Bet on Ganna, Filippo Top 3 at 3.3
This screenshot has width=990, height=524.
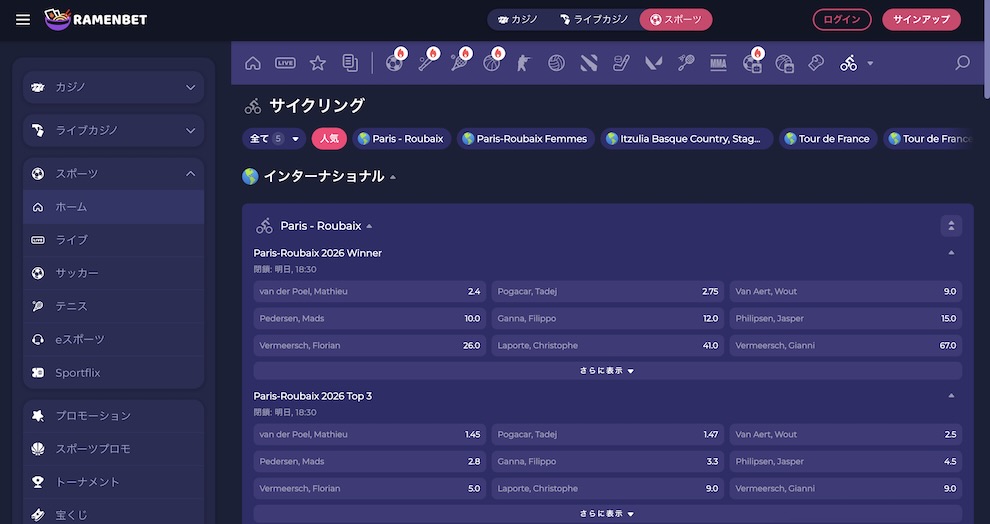click(607, 461)
